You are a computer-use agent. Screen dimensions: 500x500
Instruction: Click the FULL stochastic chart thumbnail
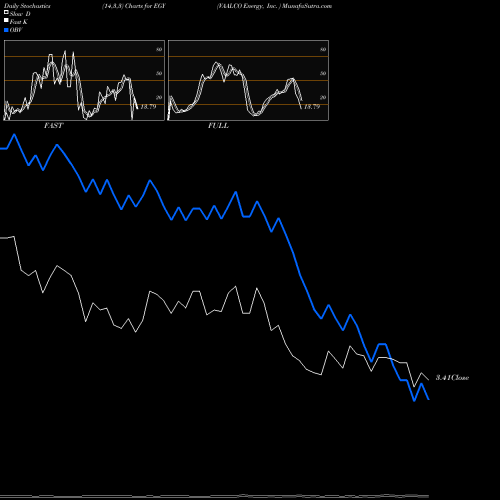pos(248,80)
